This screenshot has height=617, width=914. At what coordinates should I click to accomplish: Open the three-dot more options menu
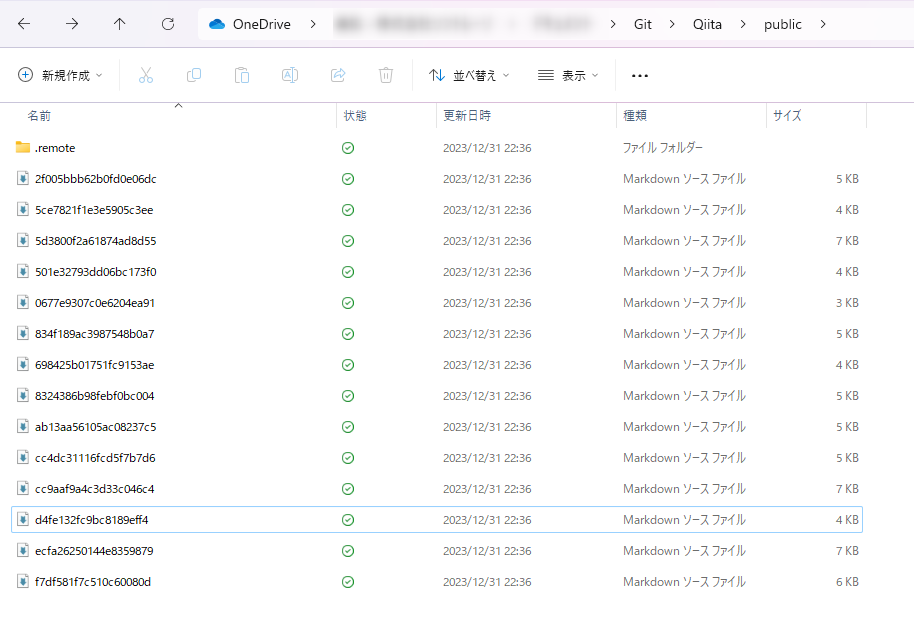pos(639,75)
